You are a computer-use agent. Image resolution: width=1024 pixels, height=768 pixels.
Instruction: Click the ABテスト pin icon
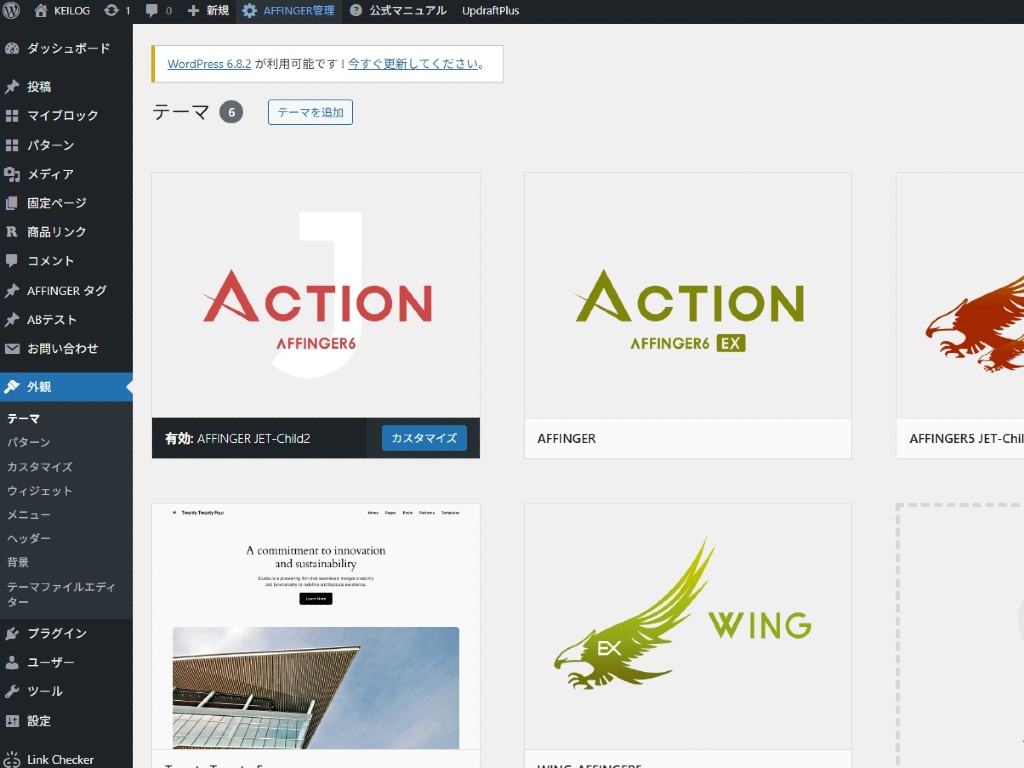(12, 319)
